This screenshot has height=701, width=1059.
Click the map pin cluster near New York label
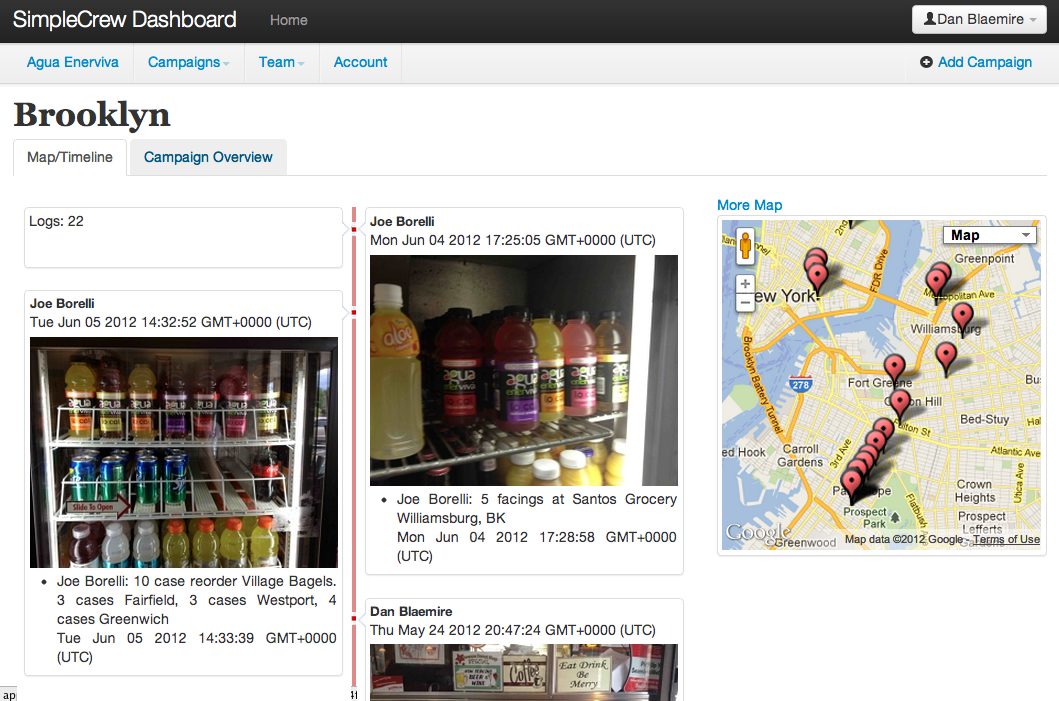click(817, 271)
